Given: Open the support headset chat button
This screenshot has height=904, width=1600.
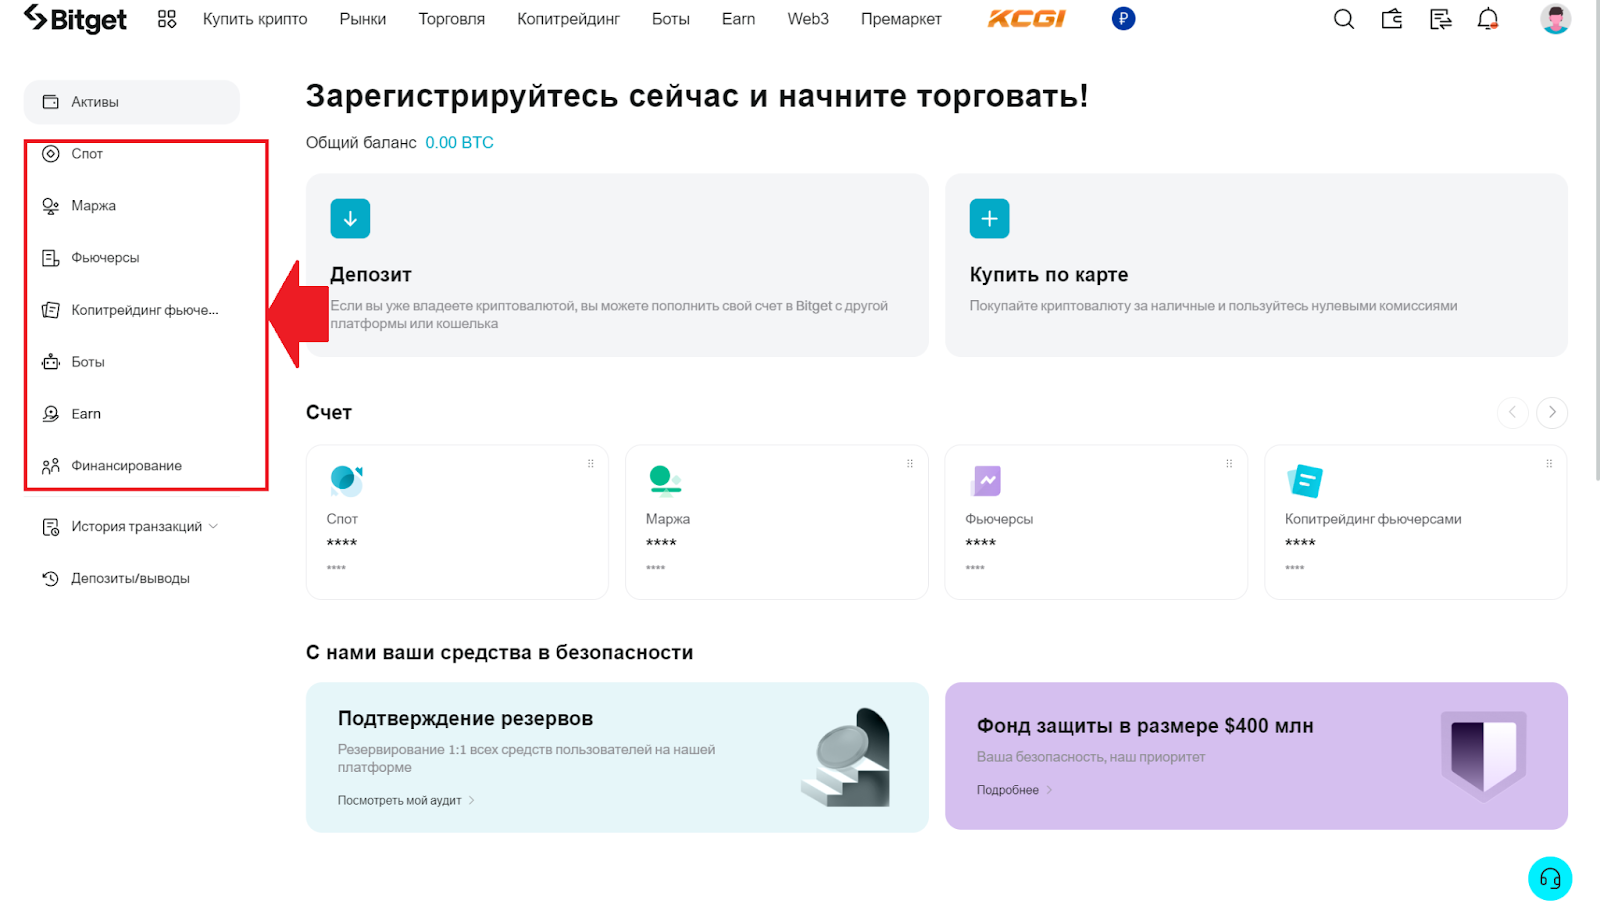Looking at the screenshot, I should [x=1549, y=879].
